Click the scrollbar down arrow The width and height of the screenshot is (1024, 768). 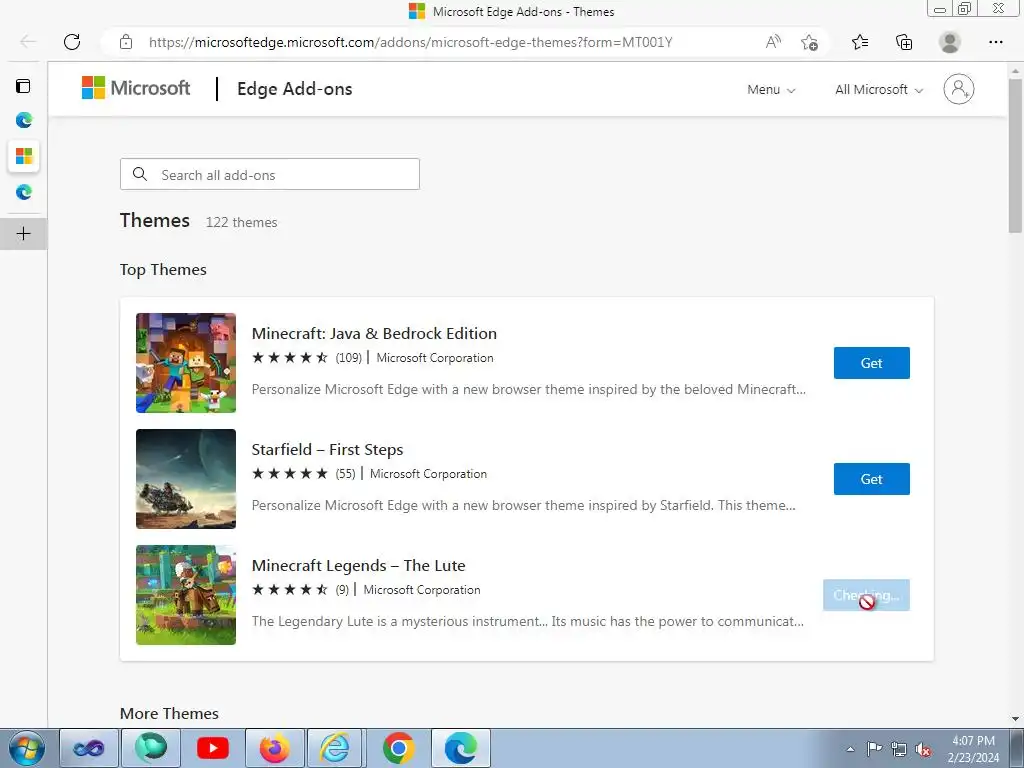[x=1016, y=718]
